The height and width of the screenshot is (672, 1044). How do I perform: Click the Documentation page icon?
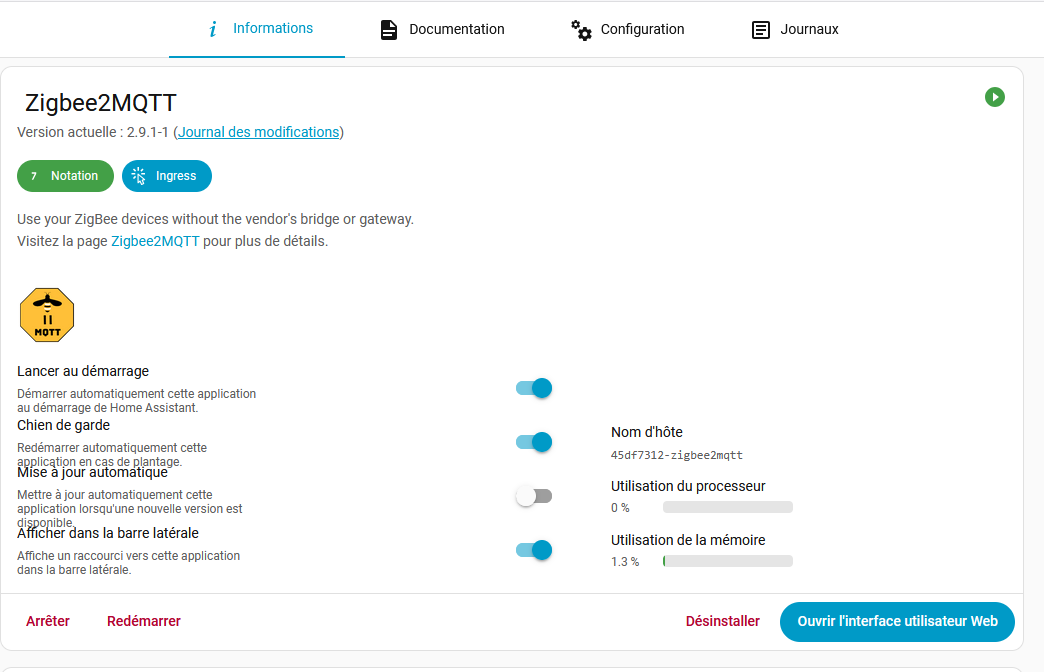pyautogui.click(x=389, y=30)
